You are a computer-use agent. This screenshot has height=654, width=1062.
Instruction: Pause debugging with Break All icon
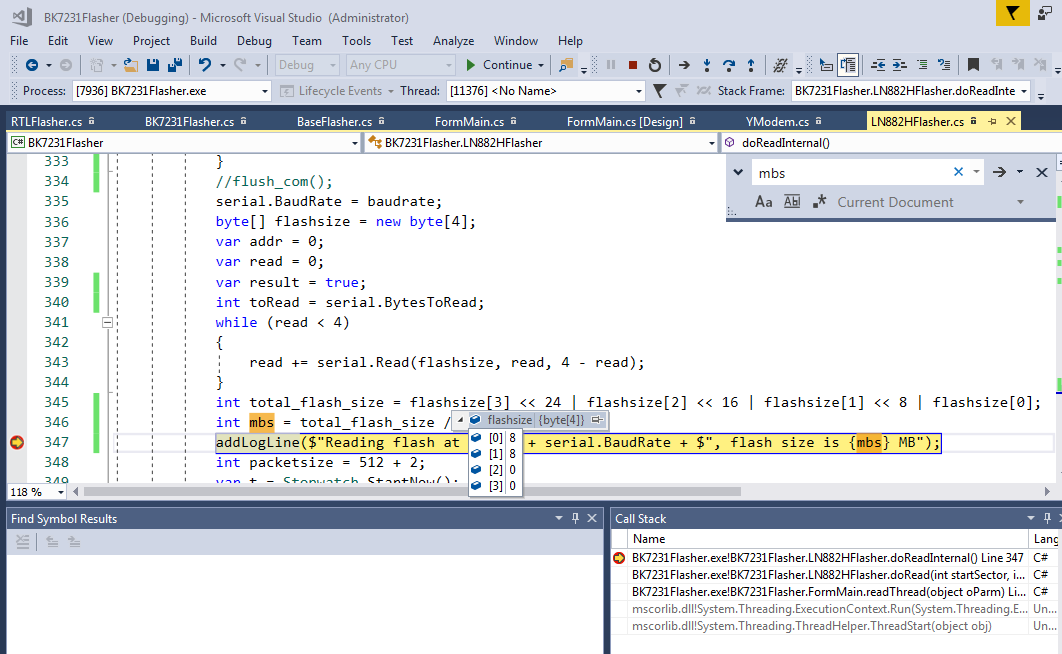click(x=611, y=65)
